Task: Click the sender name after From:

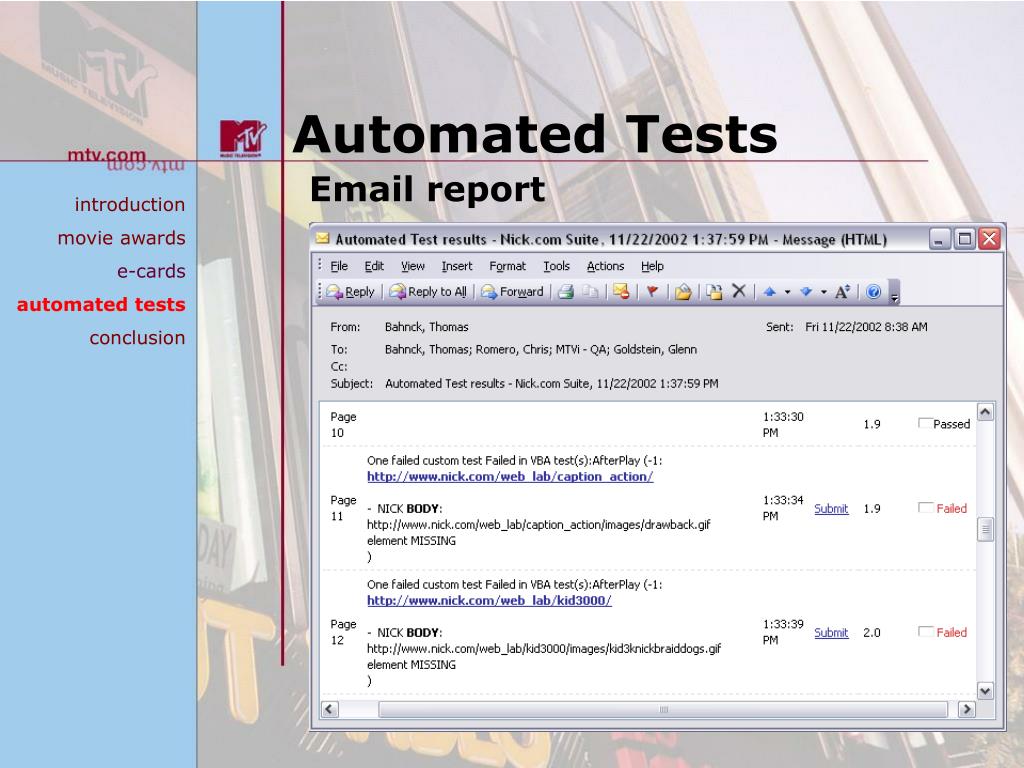Action: 426,327
